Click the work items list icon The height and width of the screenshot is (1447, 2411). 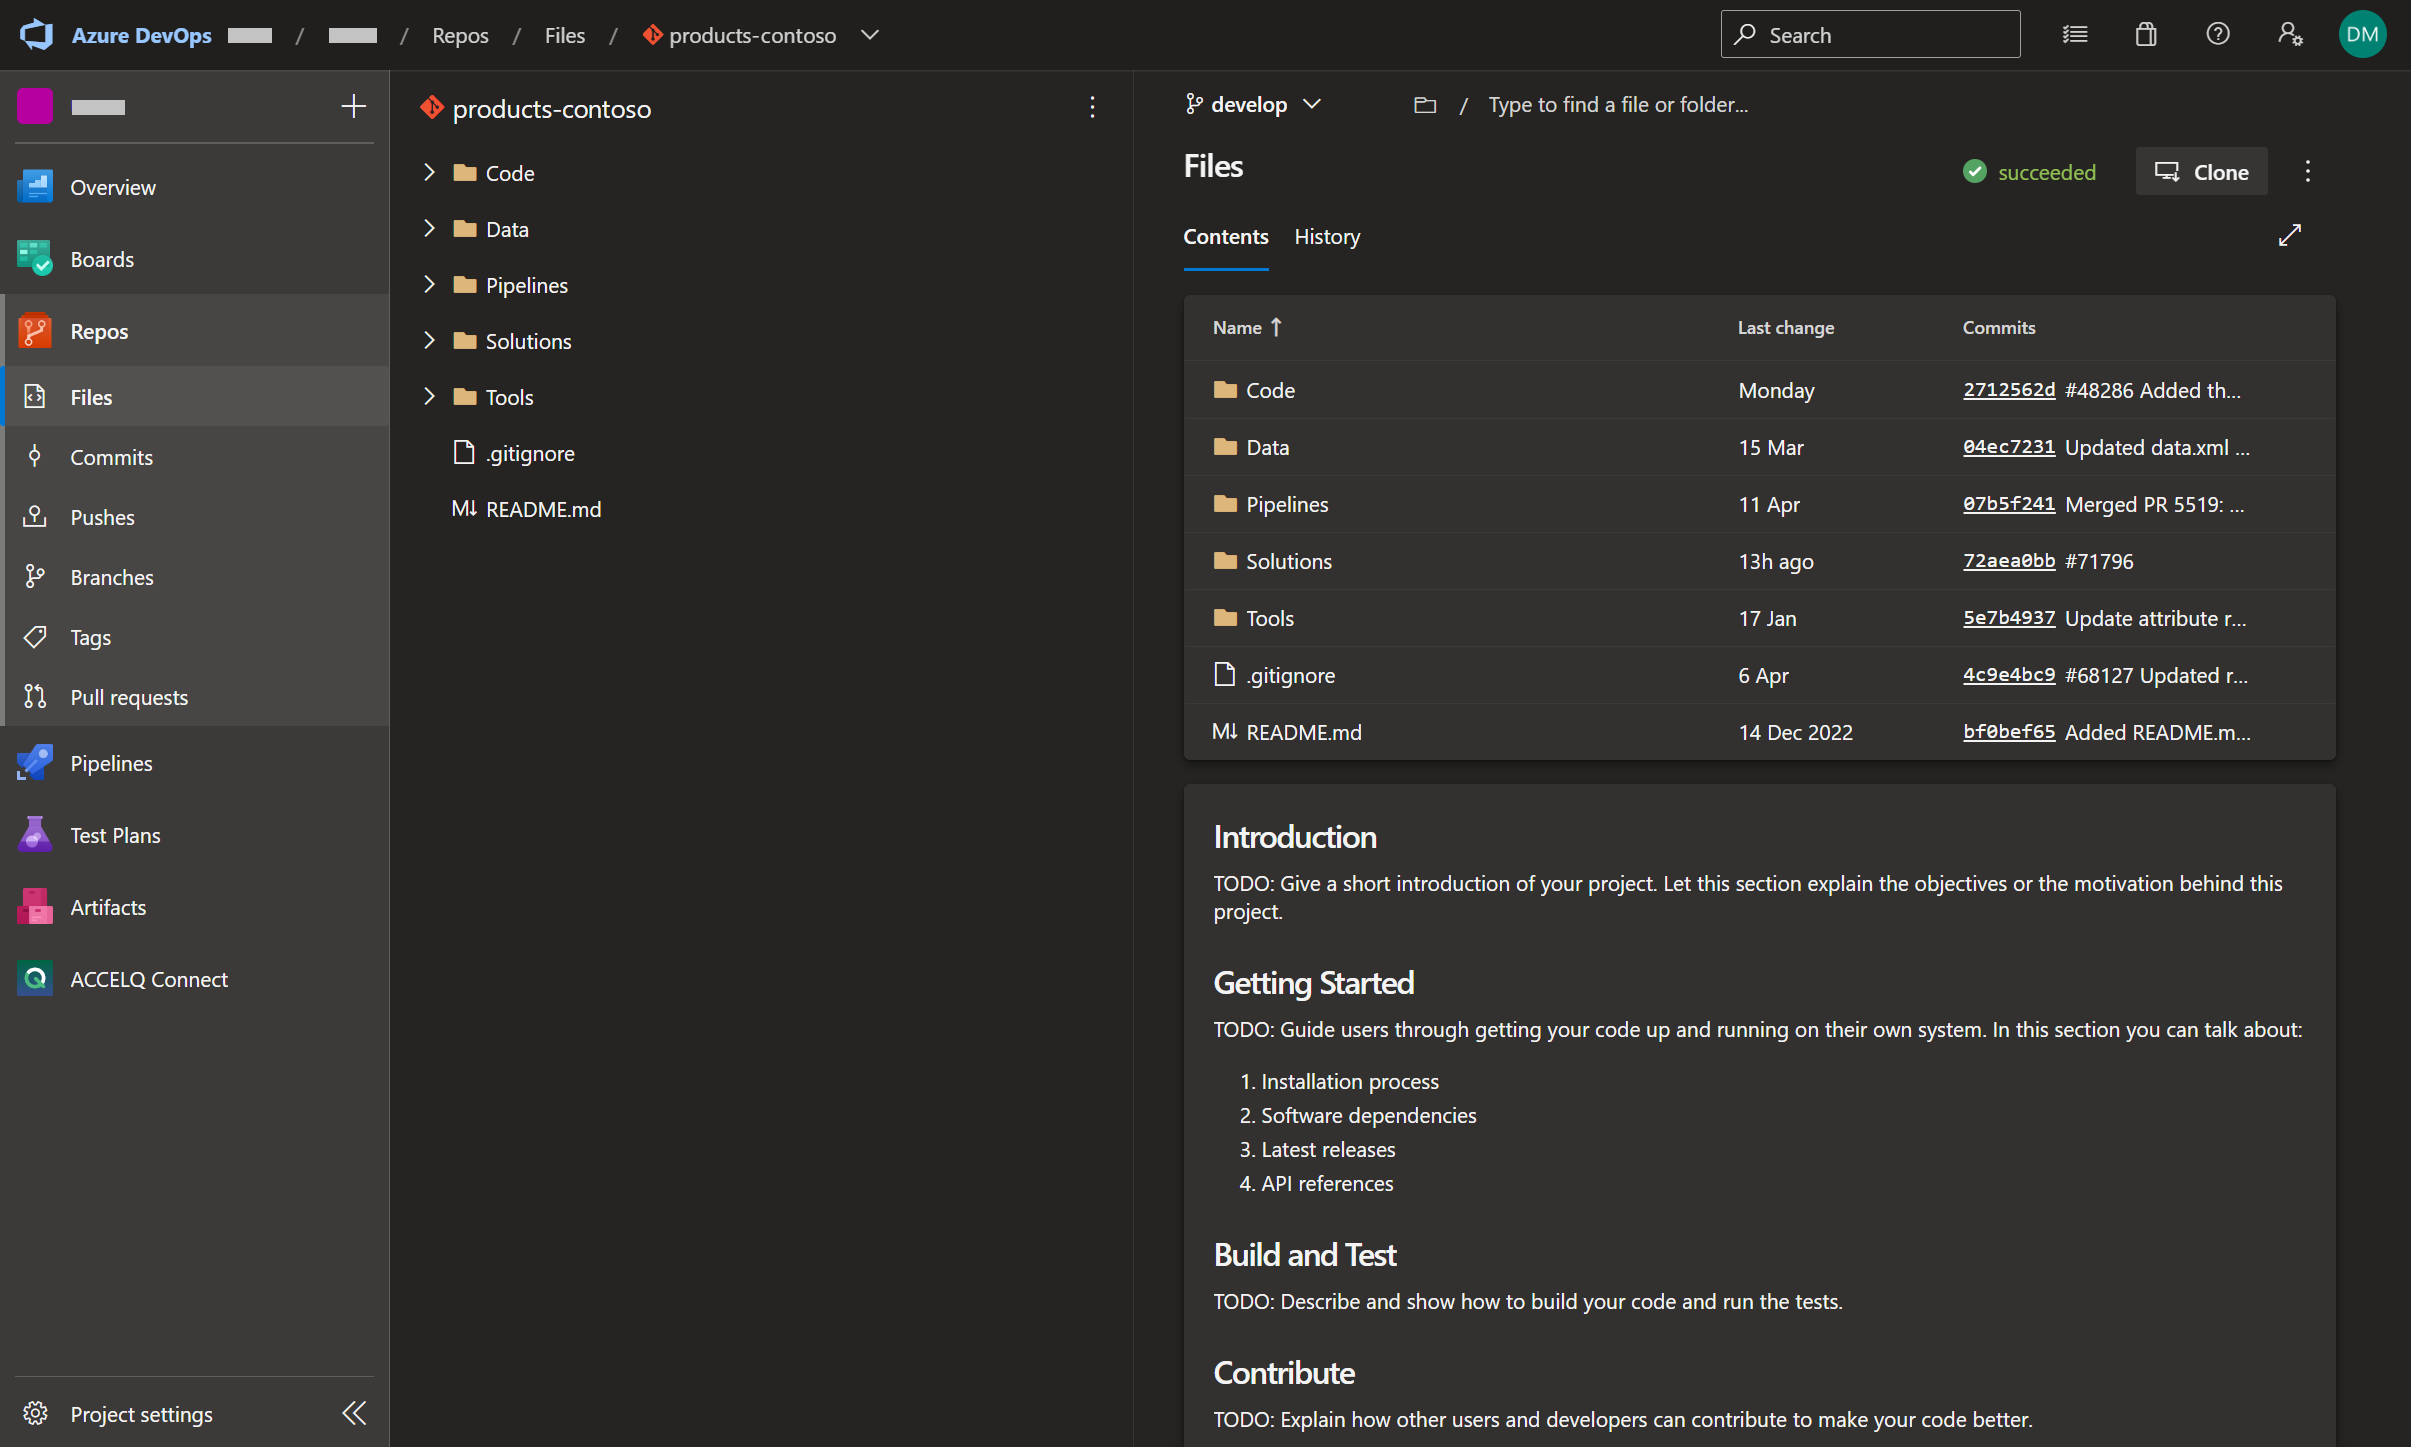click(2075, 35)
